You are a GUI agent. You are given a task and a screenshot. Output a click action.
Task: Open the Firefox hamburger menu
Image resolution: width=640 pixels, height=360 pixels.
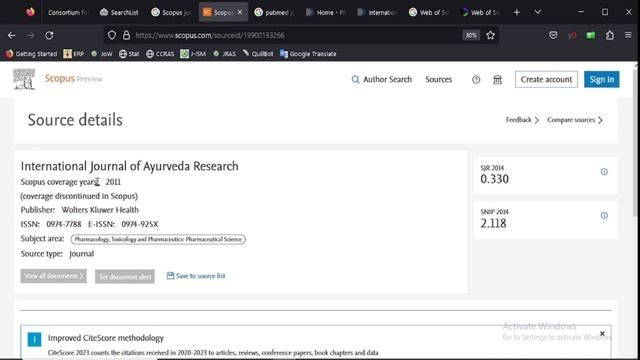coord(628,36)
